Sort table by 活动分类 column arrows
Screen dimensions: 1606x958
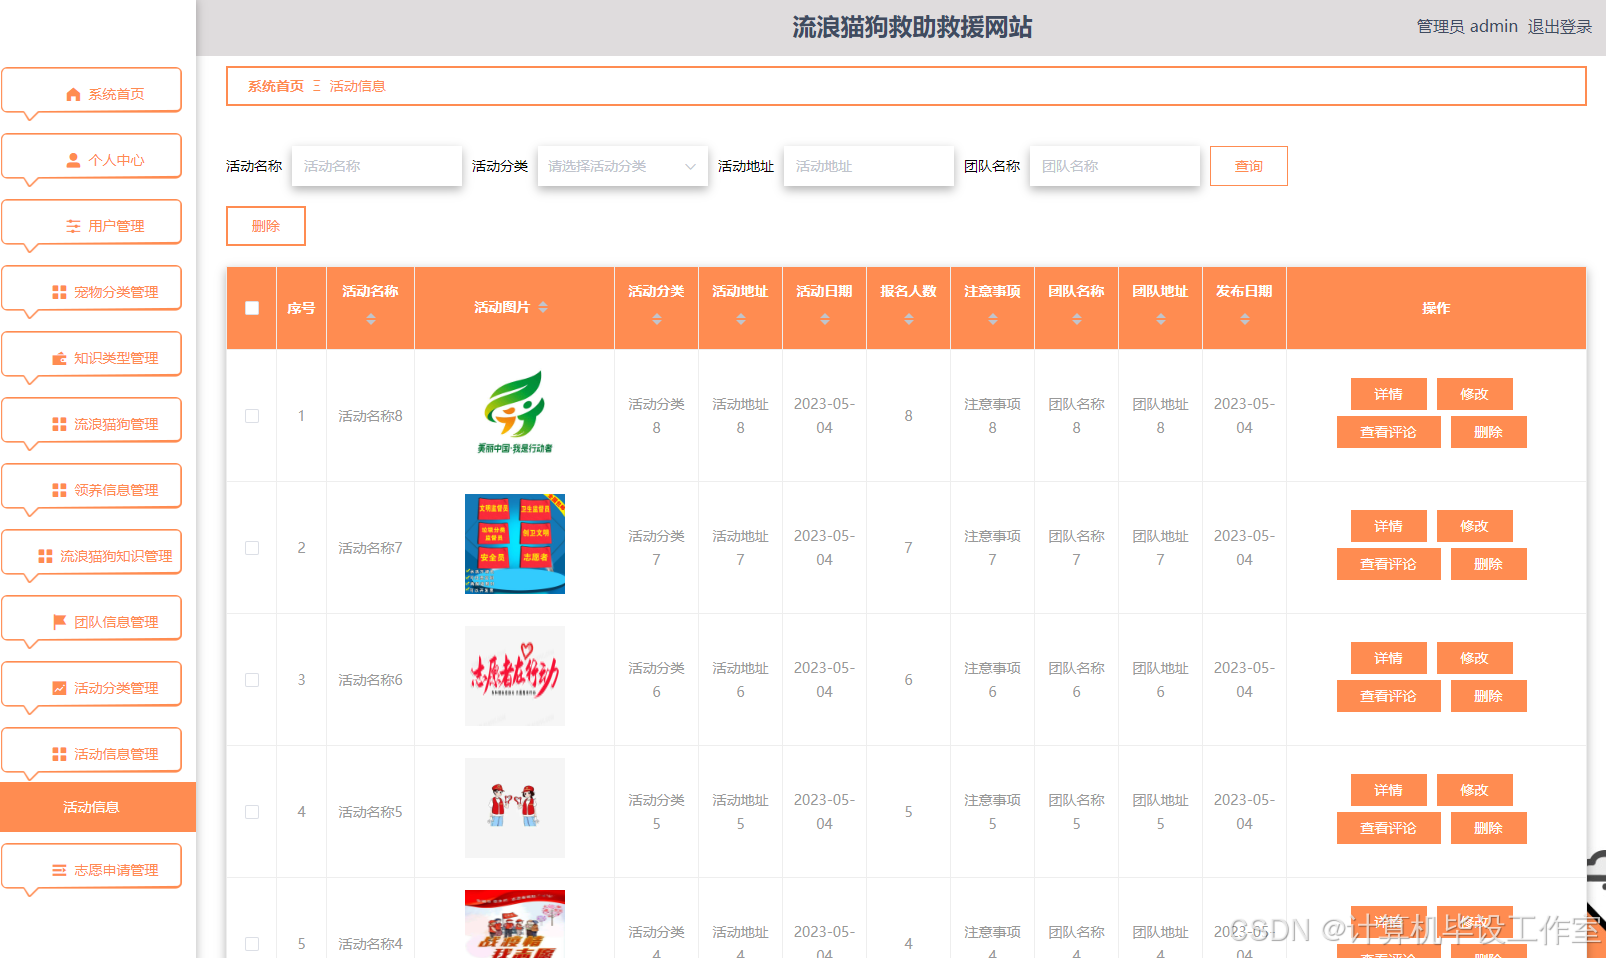point(657,319)
